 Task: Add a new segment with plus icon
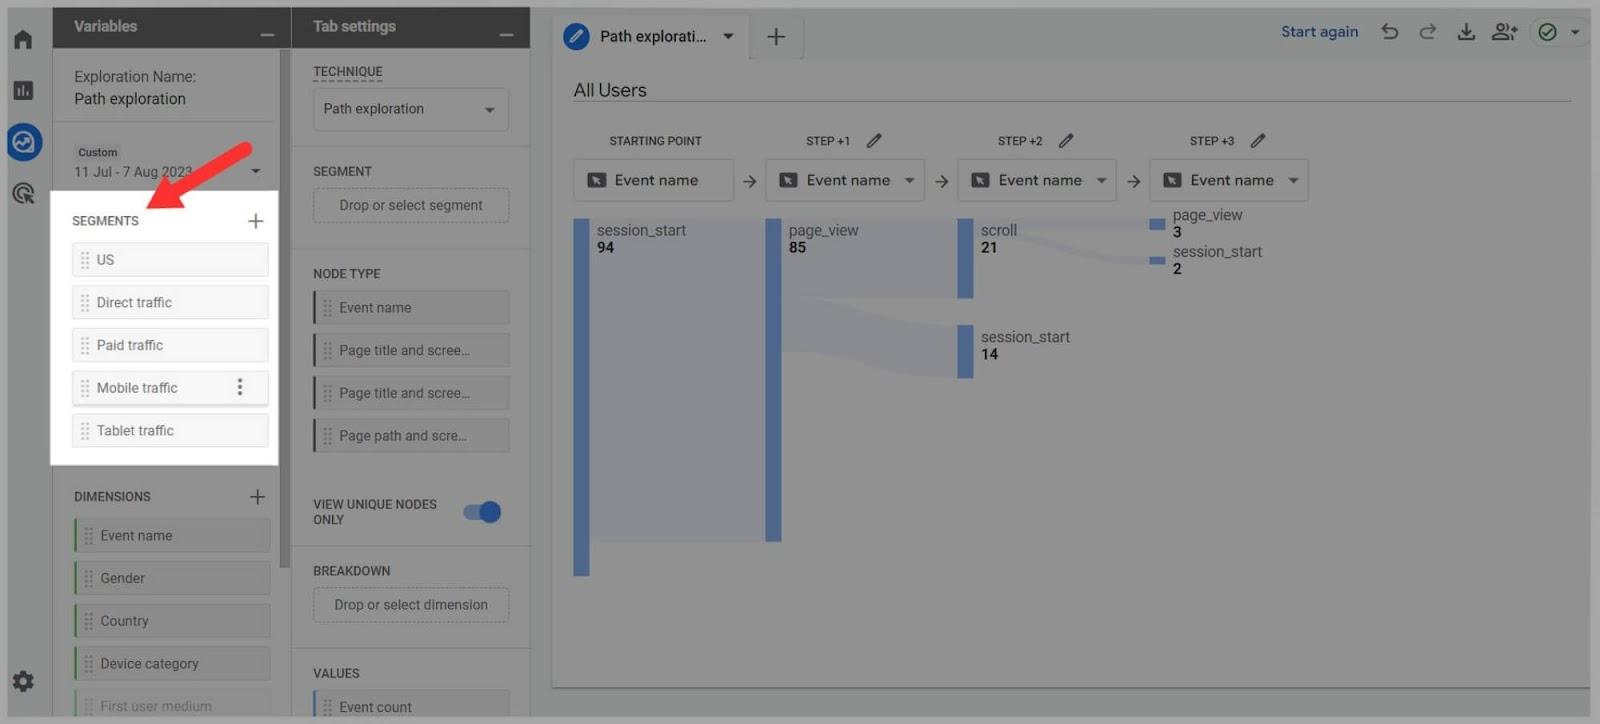tap(256, 221)
